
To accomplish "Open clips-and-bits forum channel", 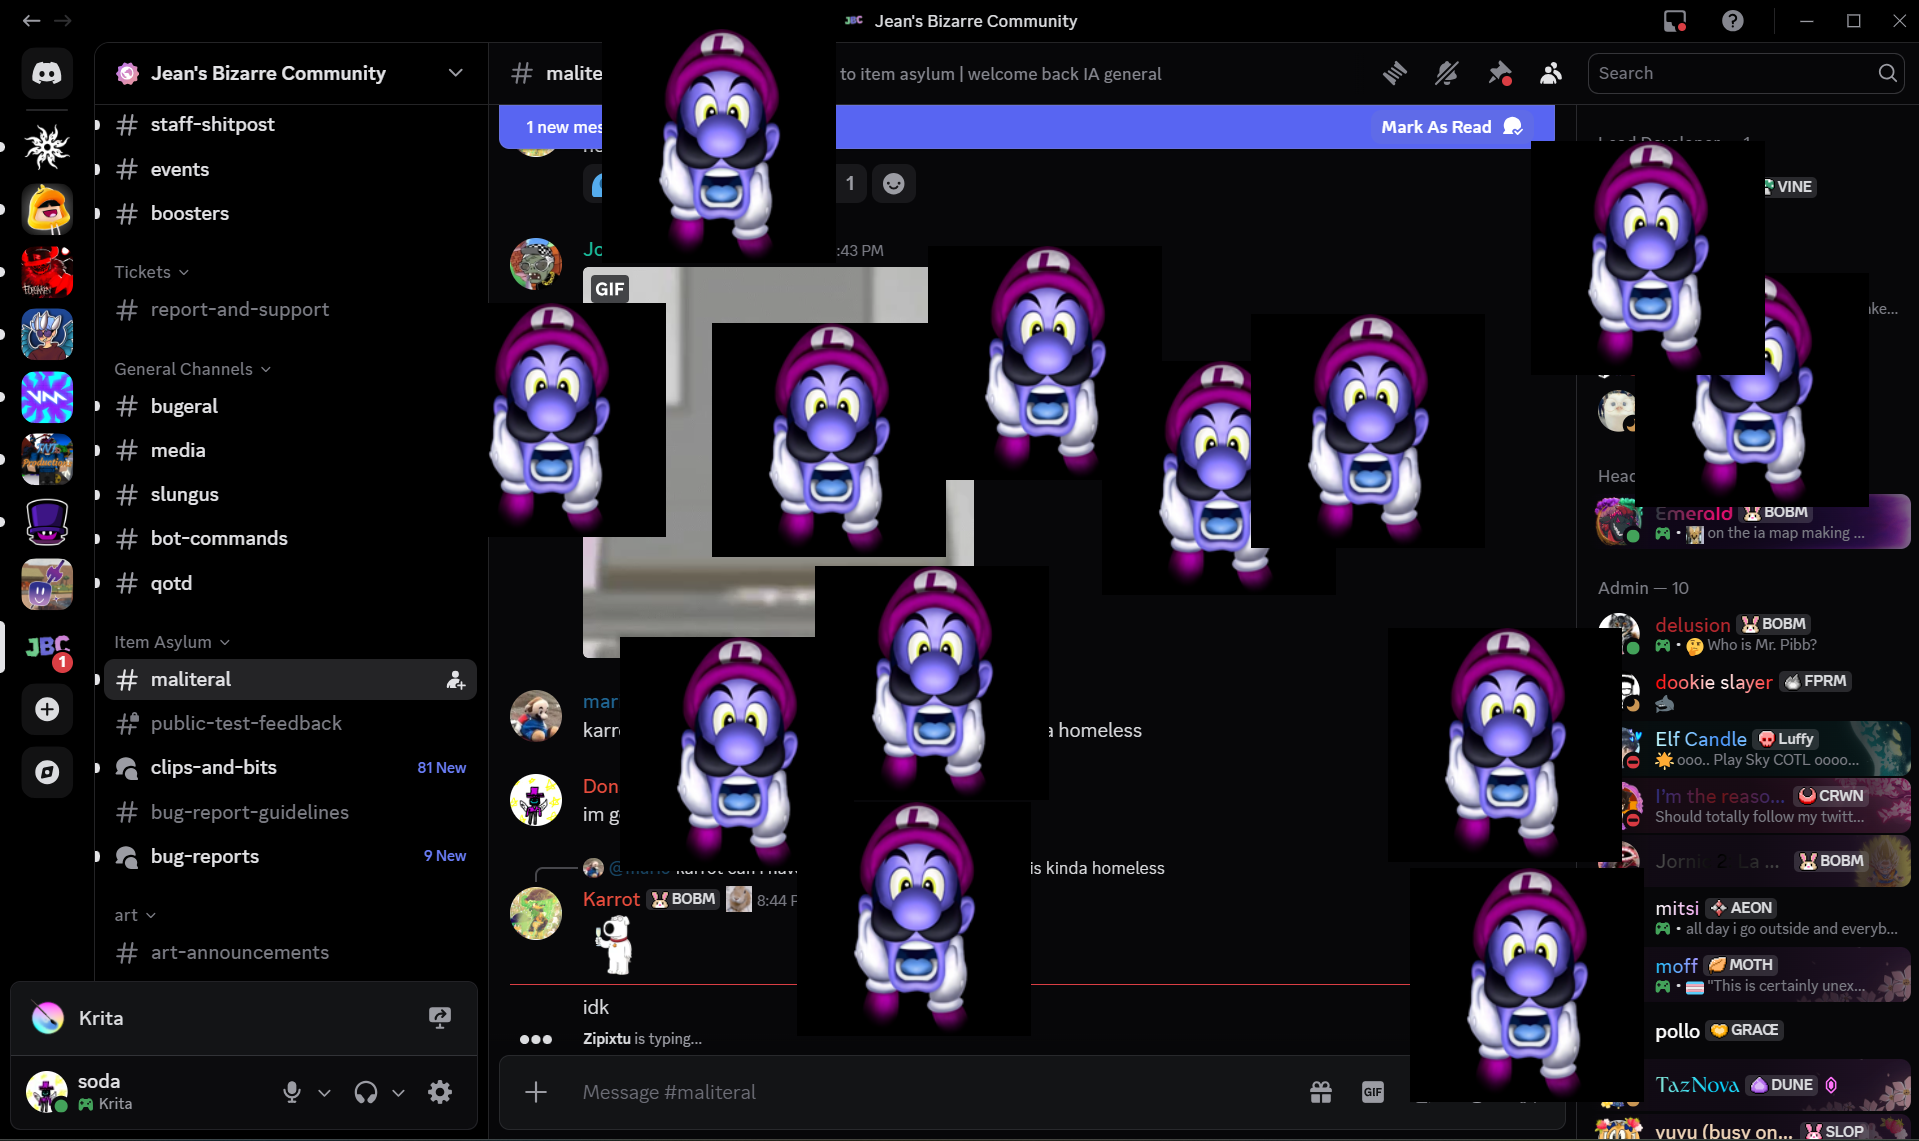I will (291, 768).
